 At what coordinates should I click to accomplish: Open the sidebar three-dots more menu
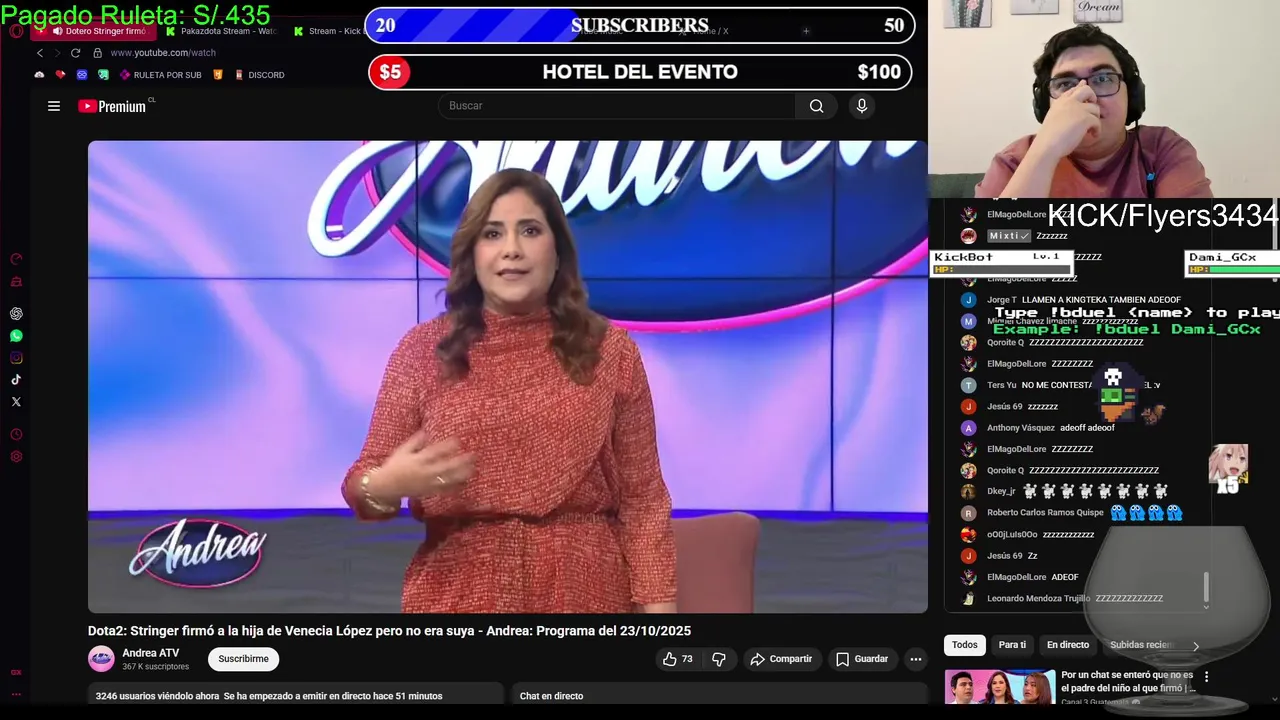[x=16, y=695]
